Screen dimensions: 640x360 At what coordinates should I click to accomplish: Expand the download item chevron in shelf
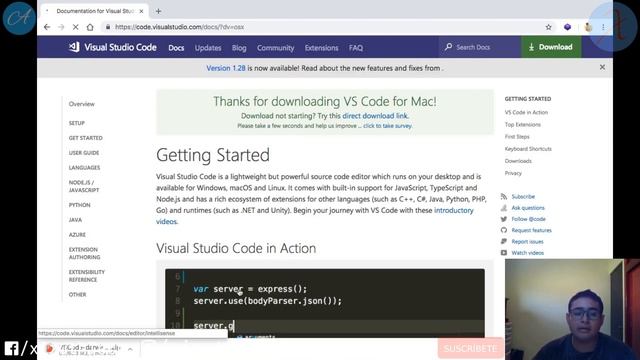pyautogui.click(x=130, y=349)
